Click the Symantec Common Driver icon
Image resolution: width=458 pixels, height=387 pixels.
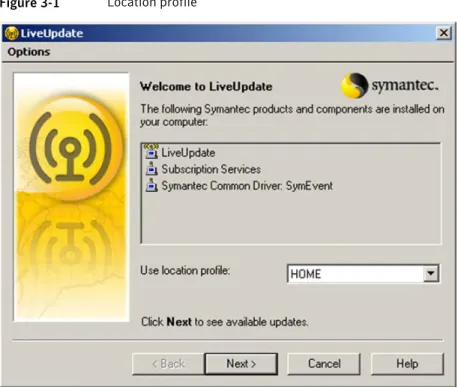(x=152, y=185)
